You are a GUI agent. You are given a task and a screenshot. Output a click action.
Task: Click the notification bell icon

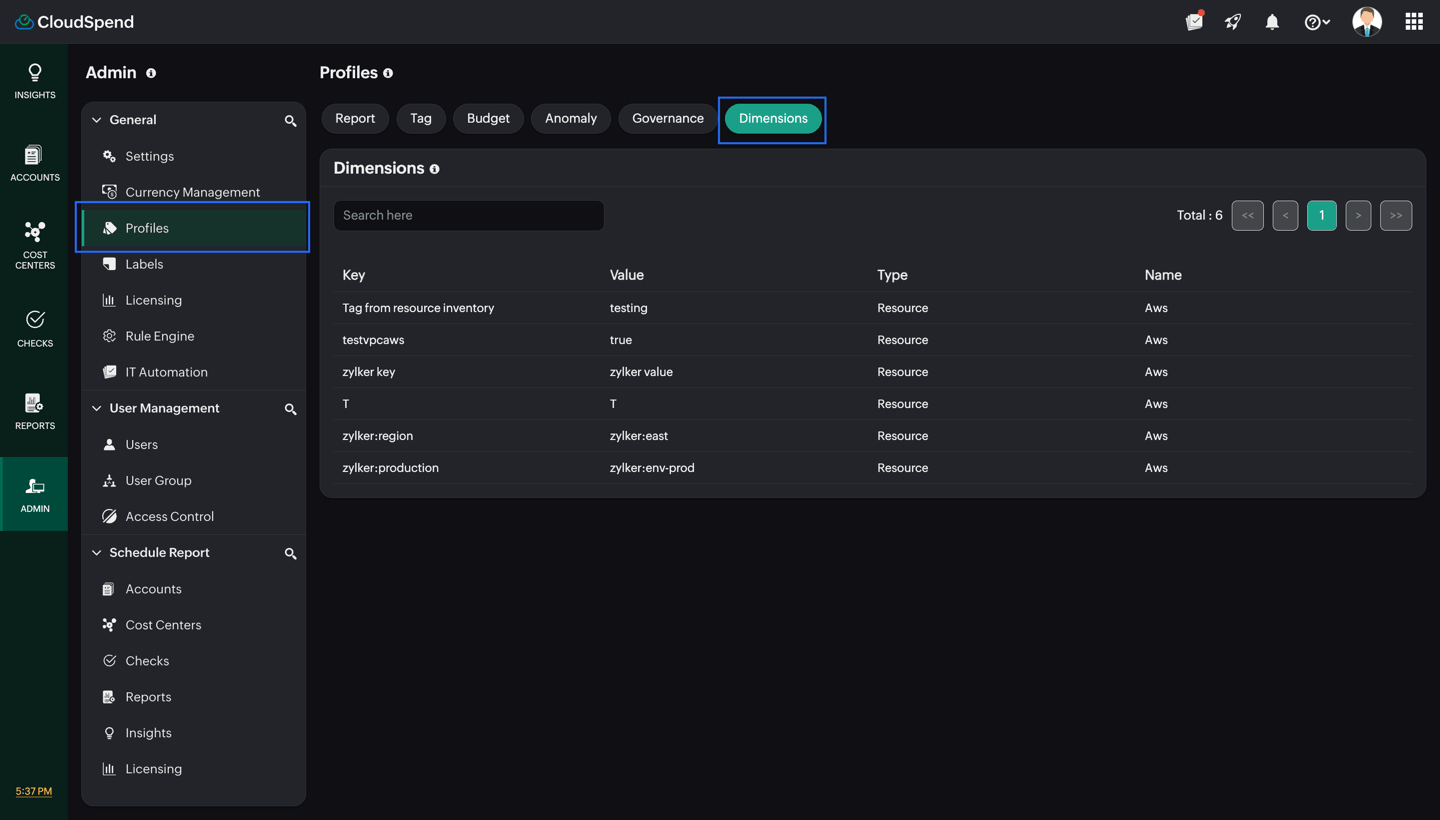click(x=1272, y=22)
